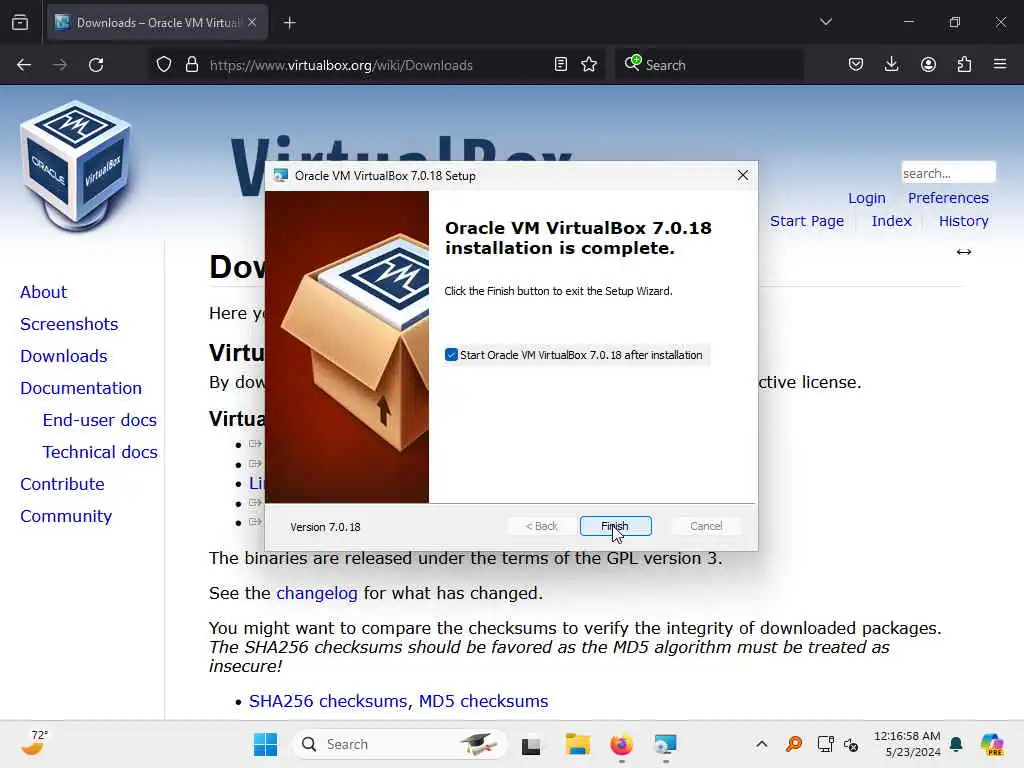Click the Firefox Search box

click(709, 65)
